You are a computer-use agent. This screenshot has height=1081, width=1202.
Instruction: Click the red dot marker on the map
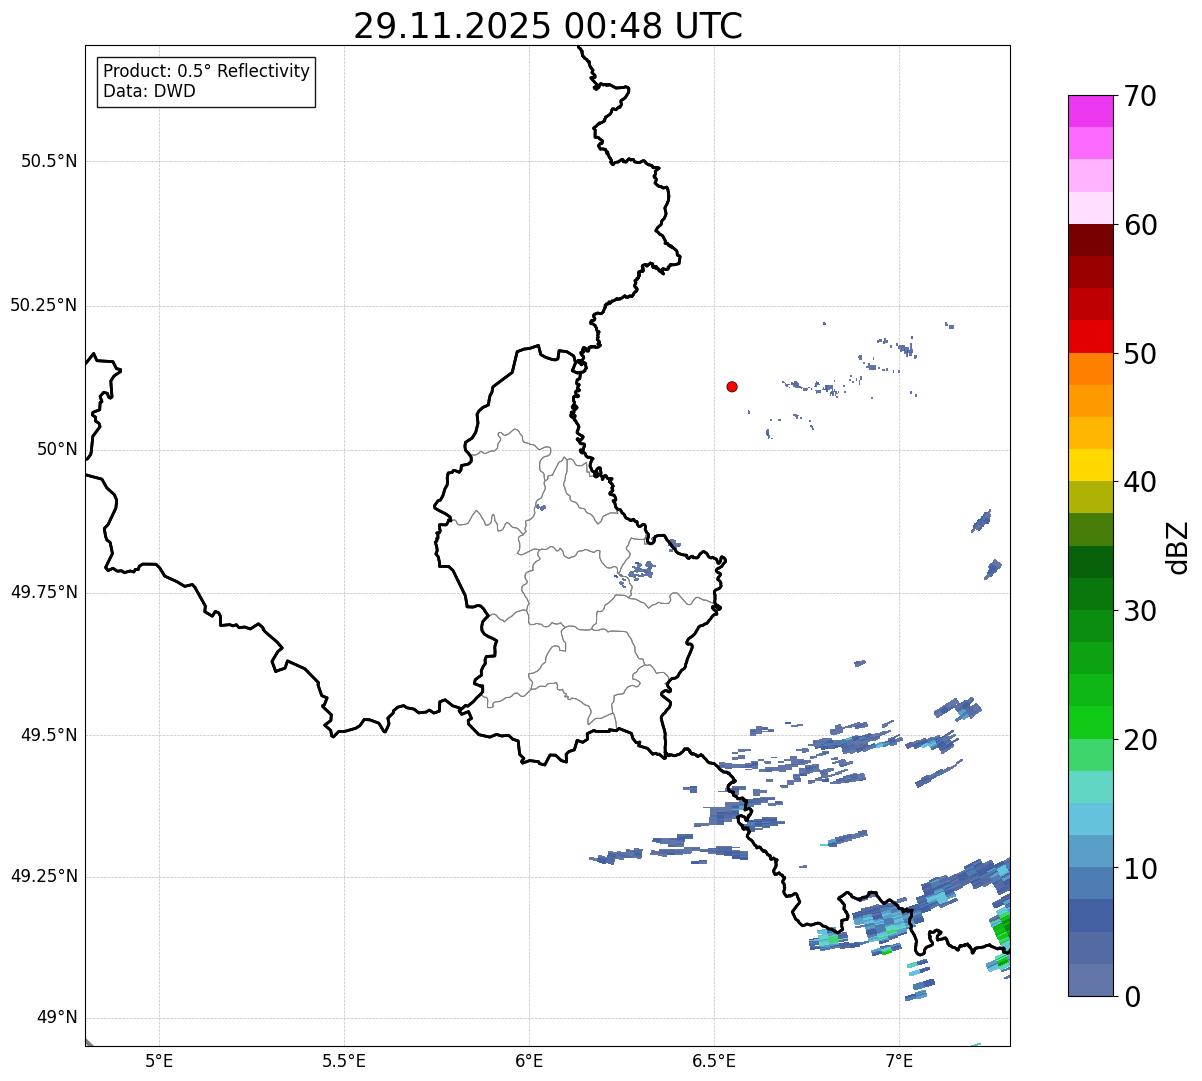pyautogui.click(x=732, y=386)
